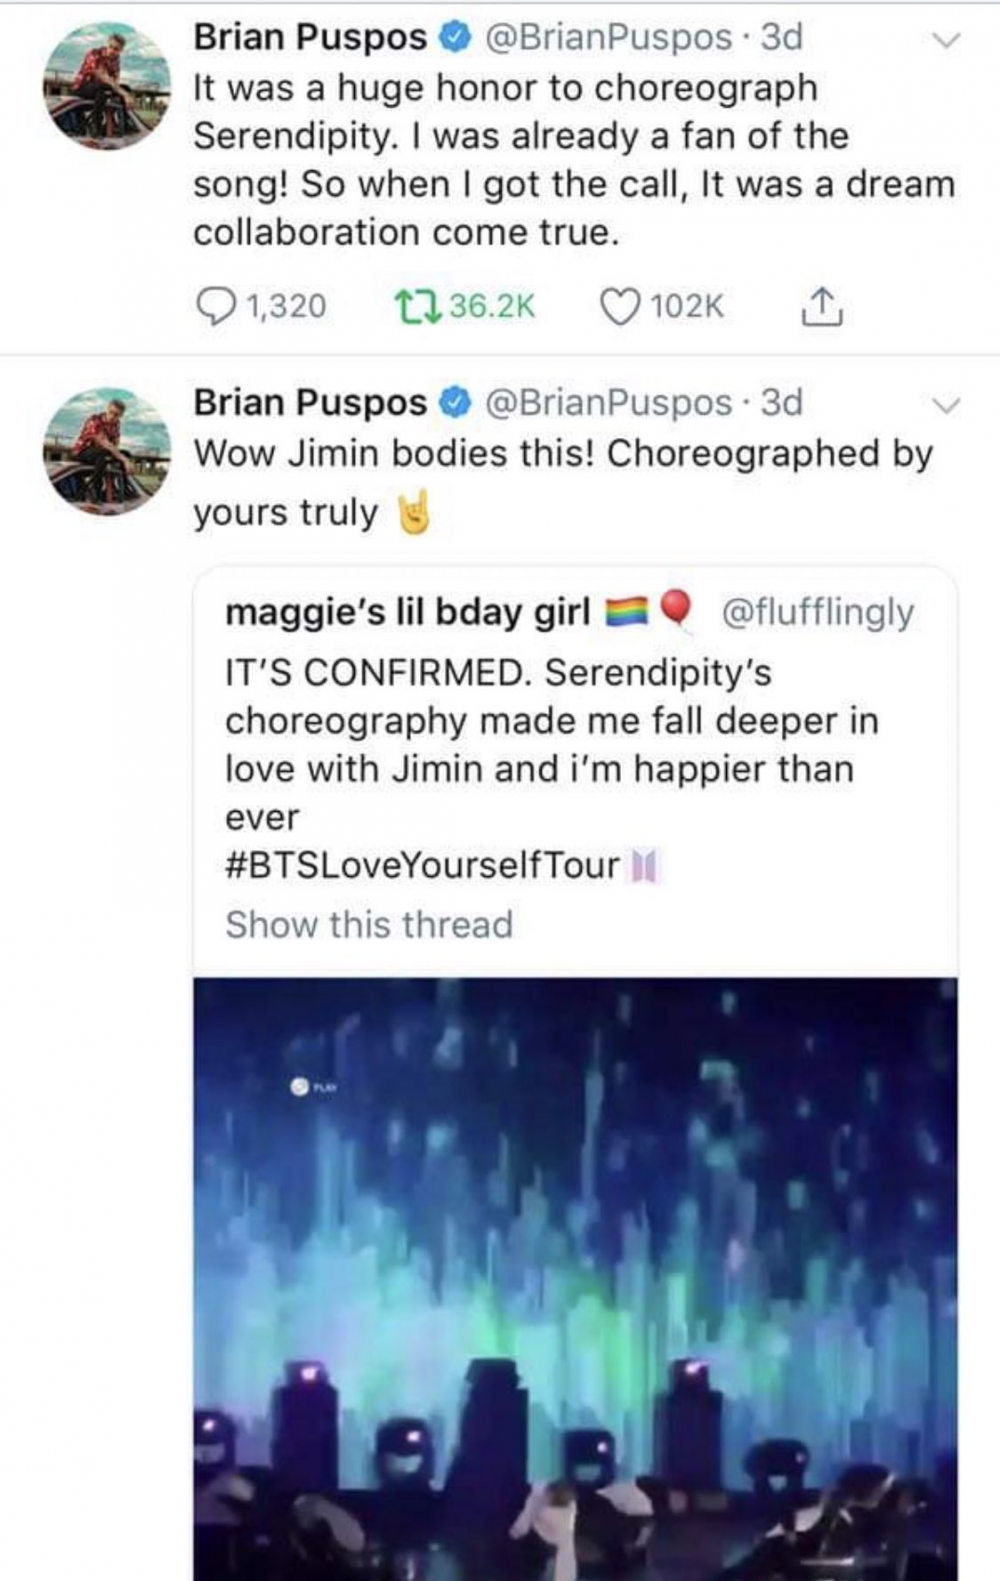Viewport: 1000px width, 1581px height.
Task: Open @flufflingly quoted user handle
Action: coord(817,612)
